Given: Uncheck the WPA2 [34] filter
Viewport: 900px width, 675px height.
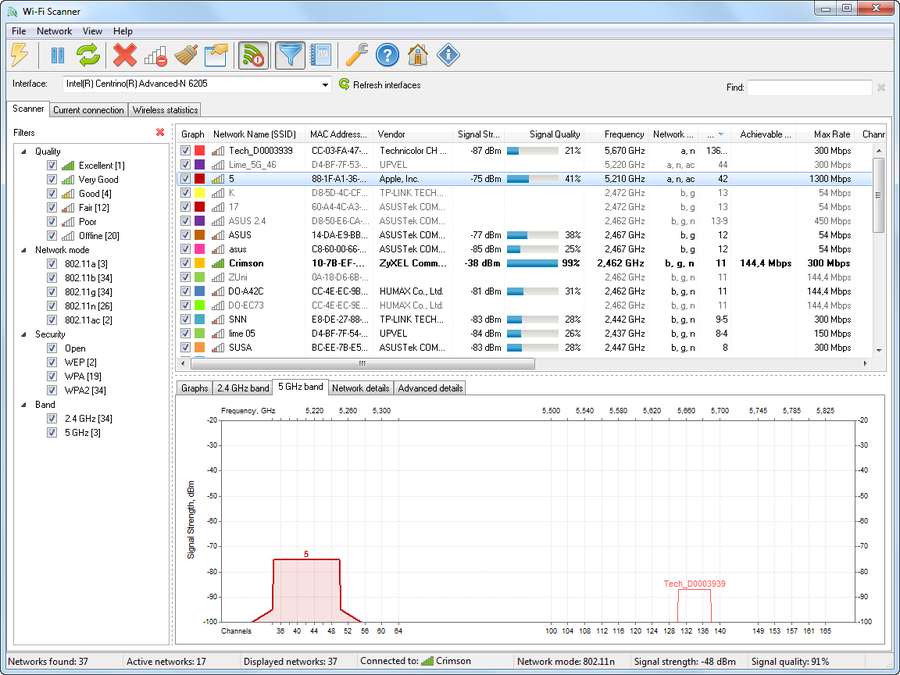Looking at the screenshot, I should [52, 390].
